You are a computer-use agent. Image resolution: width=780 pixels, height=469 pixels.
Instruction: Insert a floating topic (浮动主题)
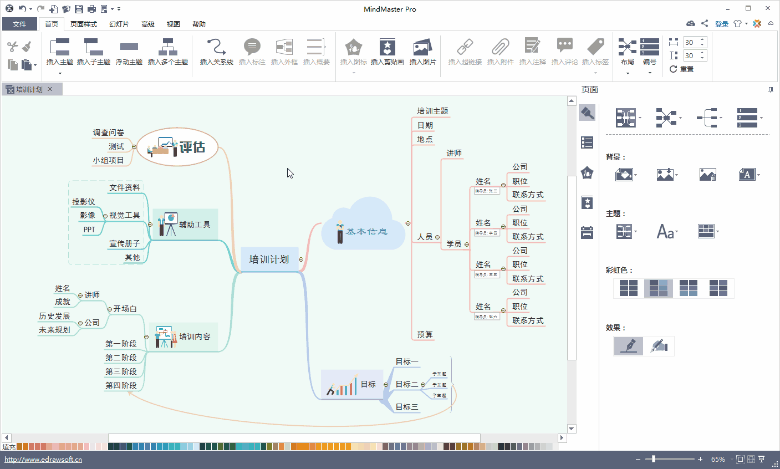[129, 47]
